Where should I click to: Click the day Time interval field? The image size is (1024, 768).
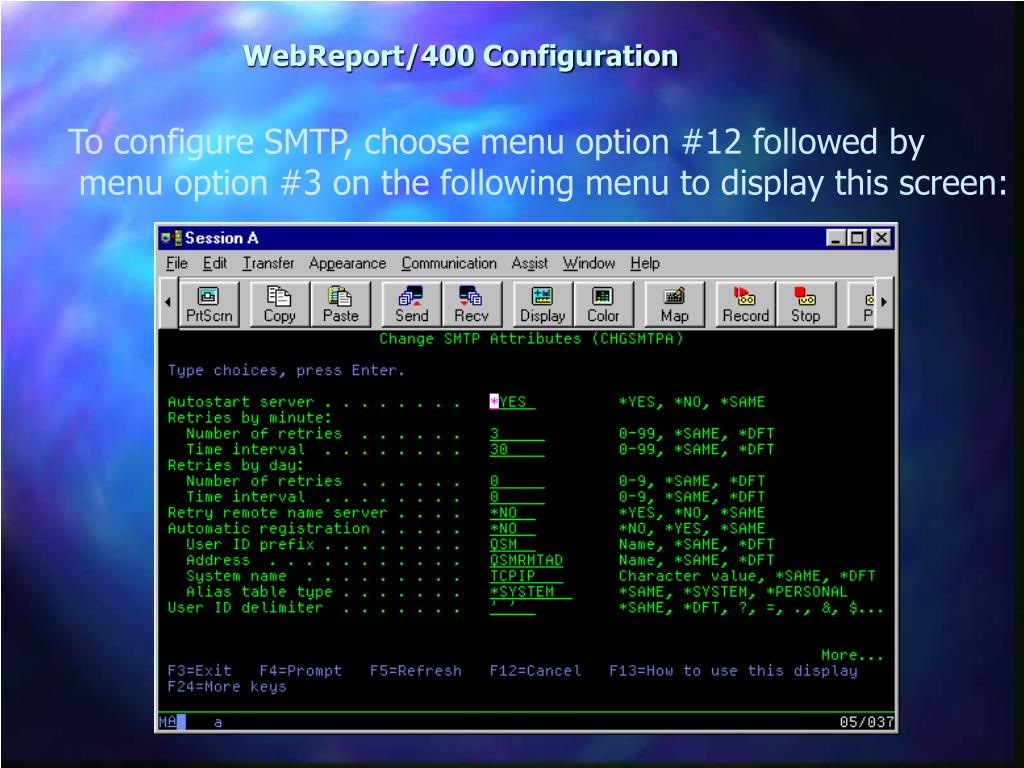517,497
